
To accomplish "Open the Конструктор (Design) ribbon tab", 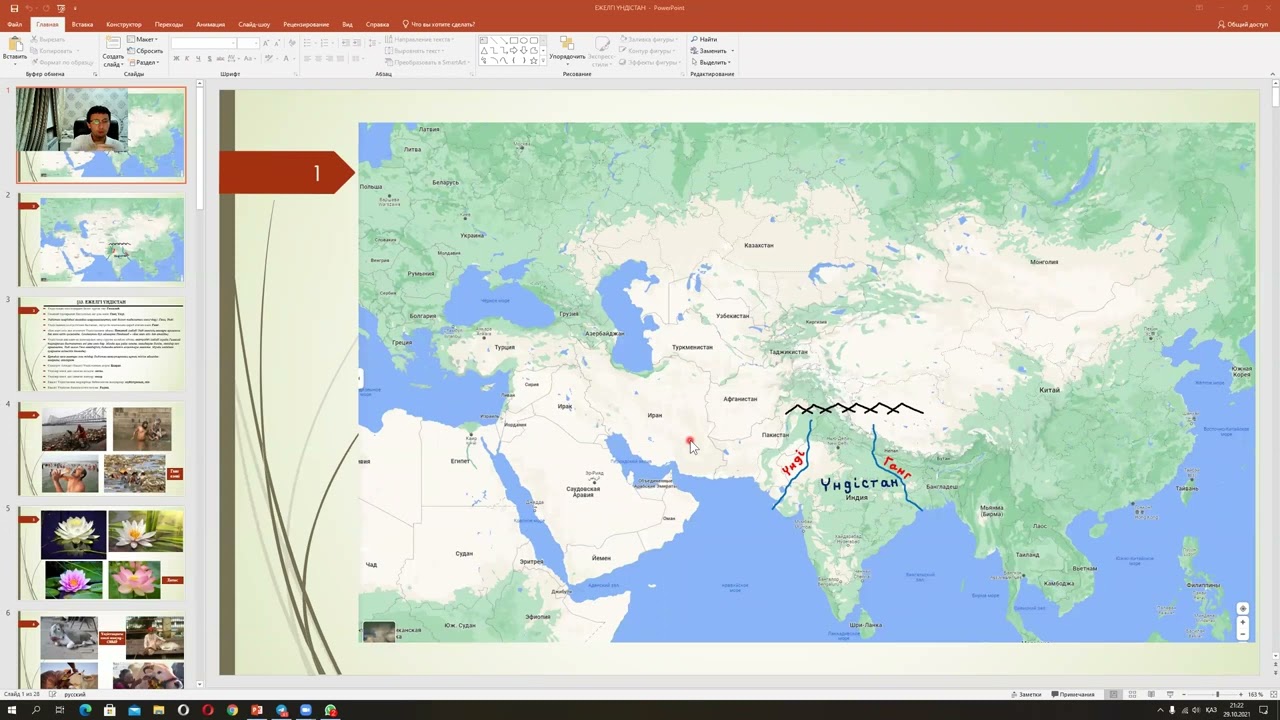I will (124, 24).
